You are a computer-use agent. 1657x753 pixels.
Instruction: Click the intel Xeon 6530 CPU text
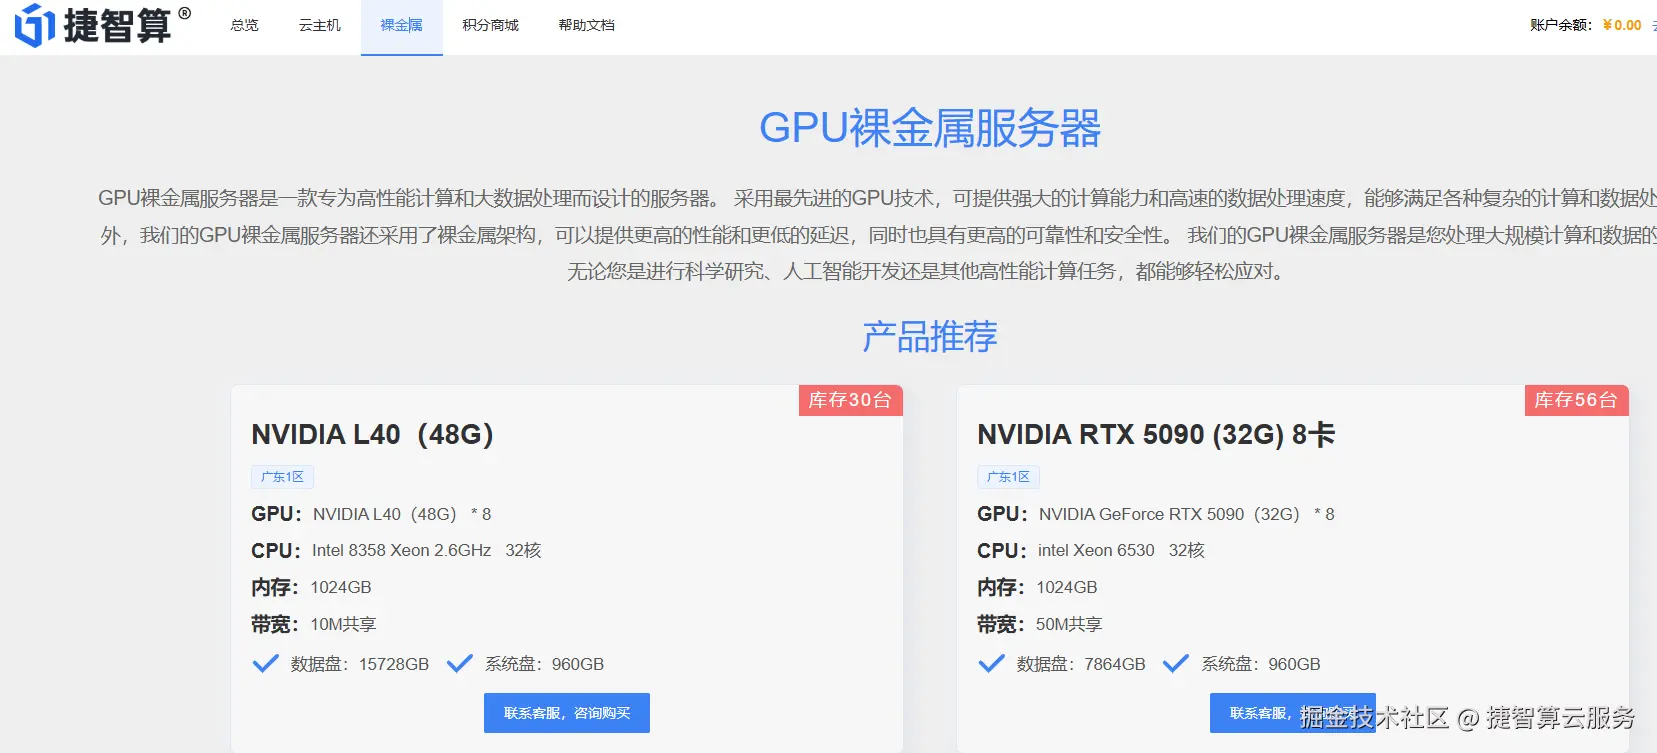[x=1096, y=550]
